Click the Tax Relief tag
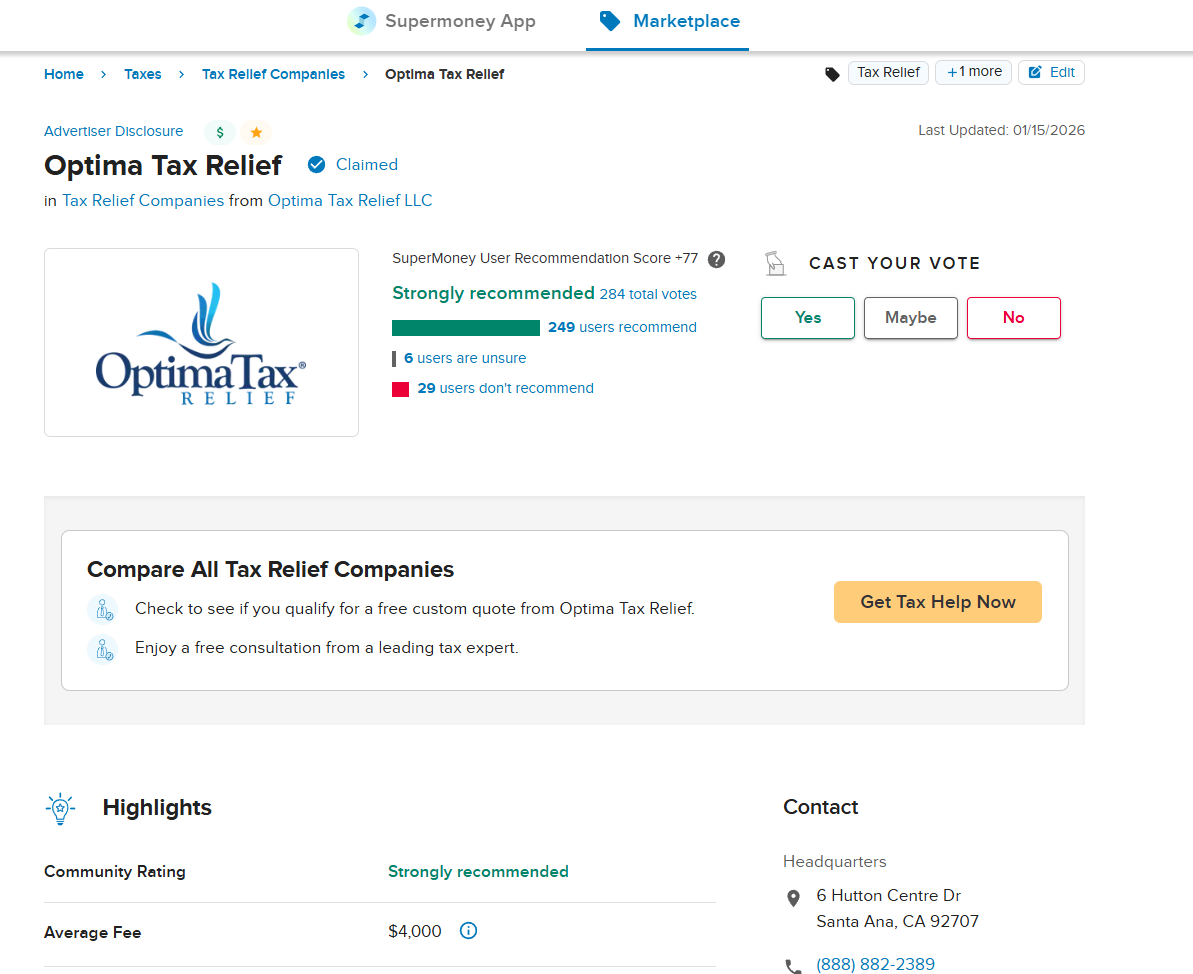Screen dimensions: 1193x974 pos(888,72)
